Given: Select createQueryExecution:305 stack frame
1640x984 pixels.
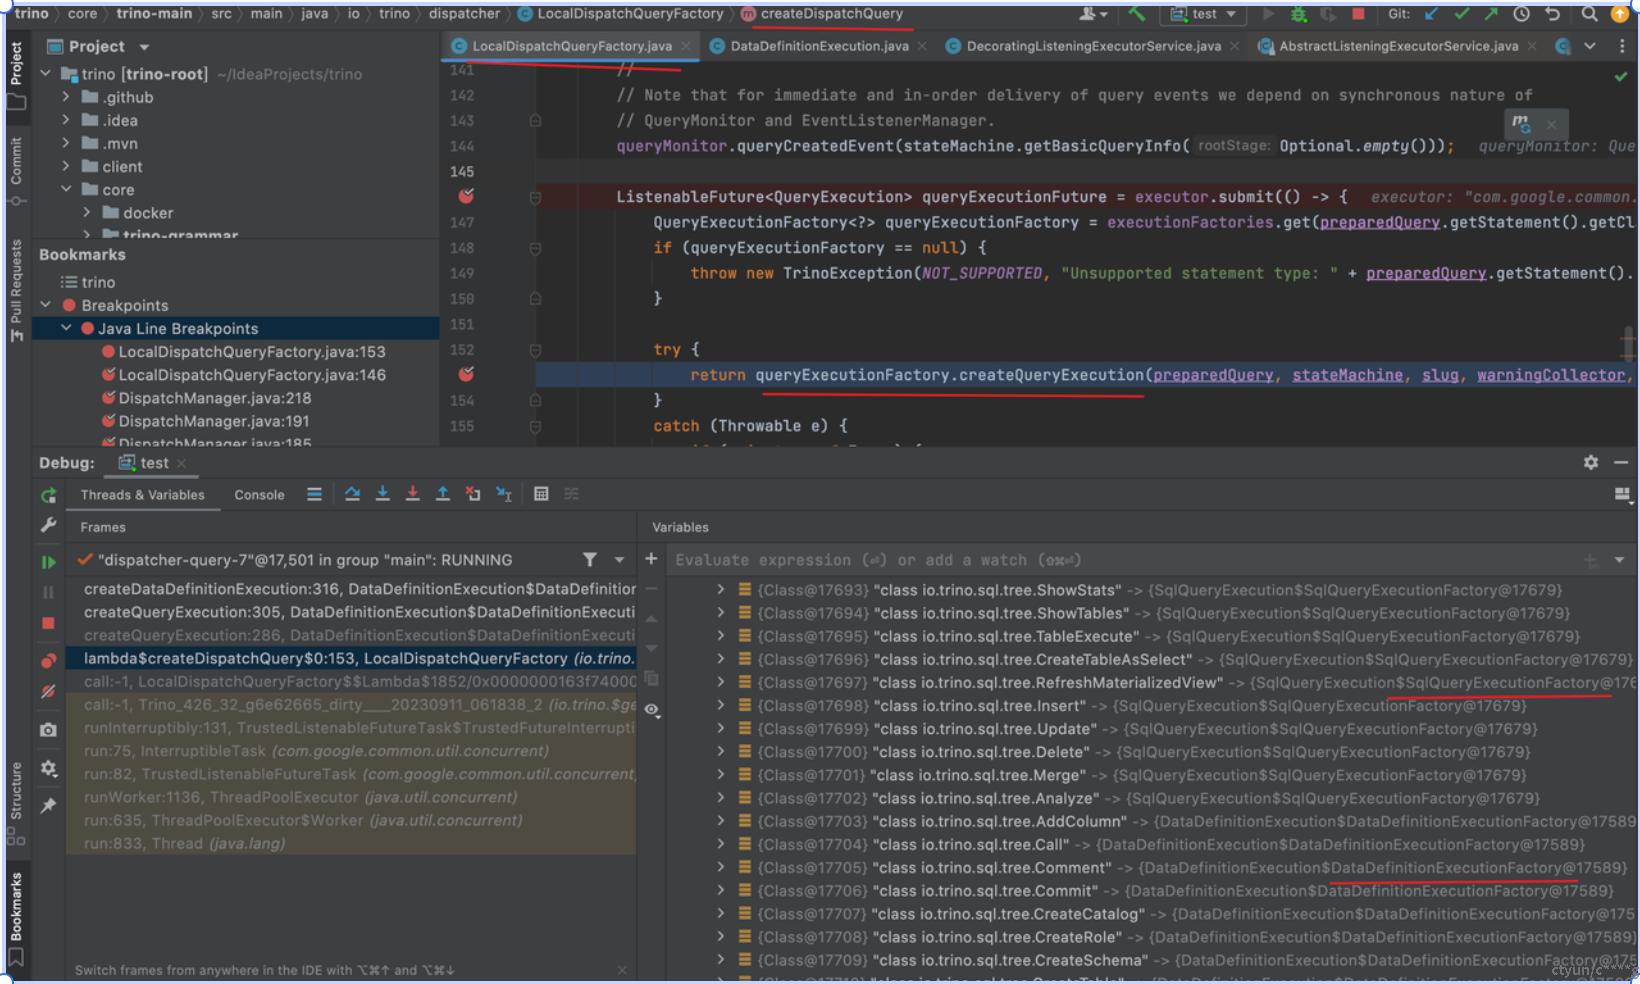Looking at the screenshot, I should 351,612.
